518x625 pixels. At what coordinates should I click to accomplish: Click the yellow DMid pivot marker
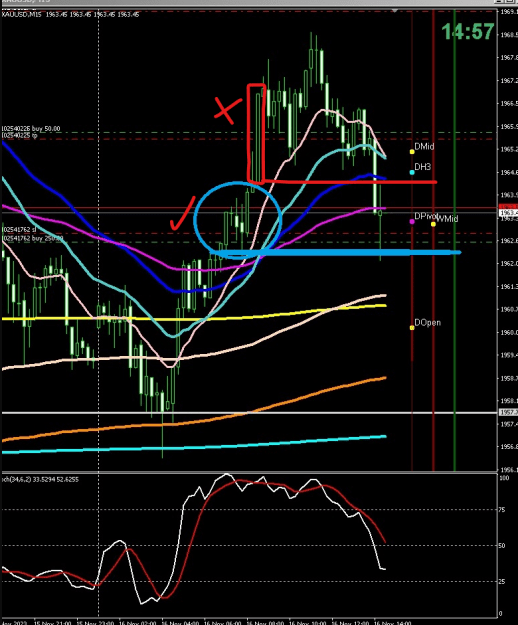click(412, 152)
